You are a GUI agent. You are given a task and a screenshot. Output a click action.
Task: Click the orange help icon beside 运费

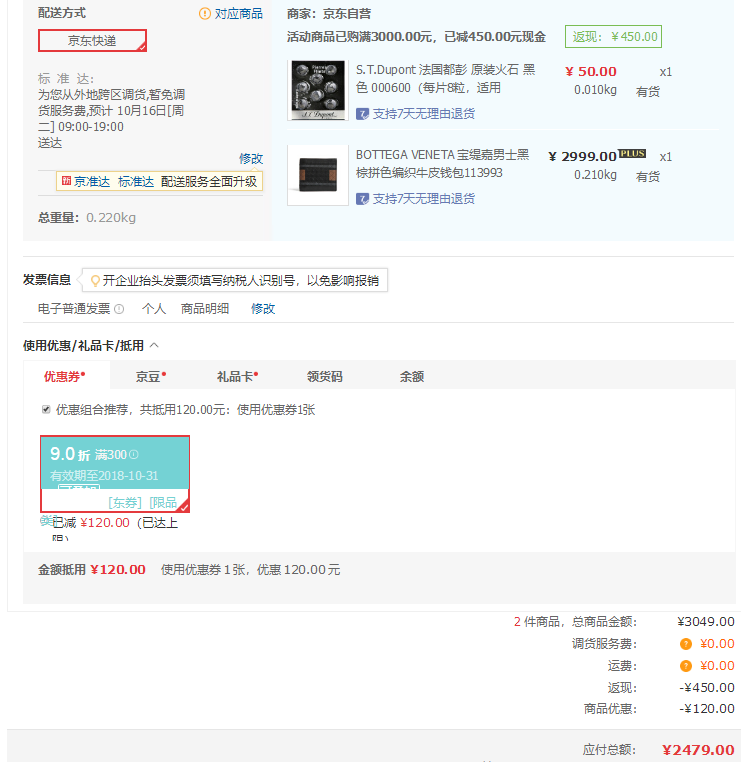point(686,666)
